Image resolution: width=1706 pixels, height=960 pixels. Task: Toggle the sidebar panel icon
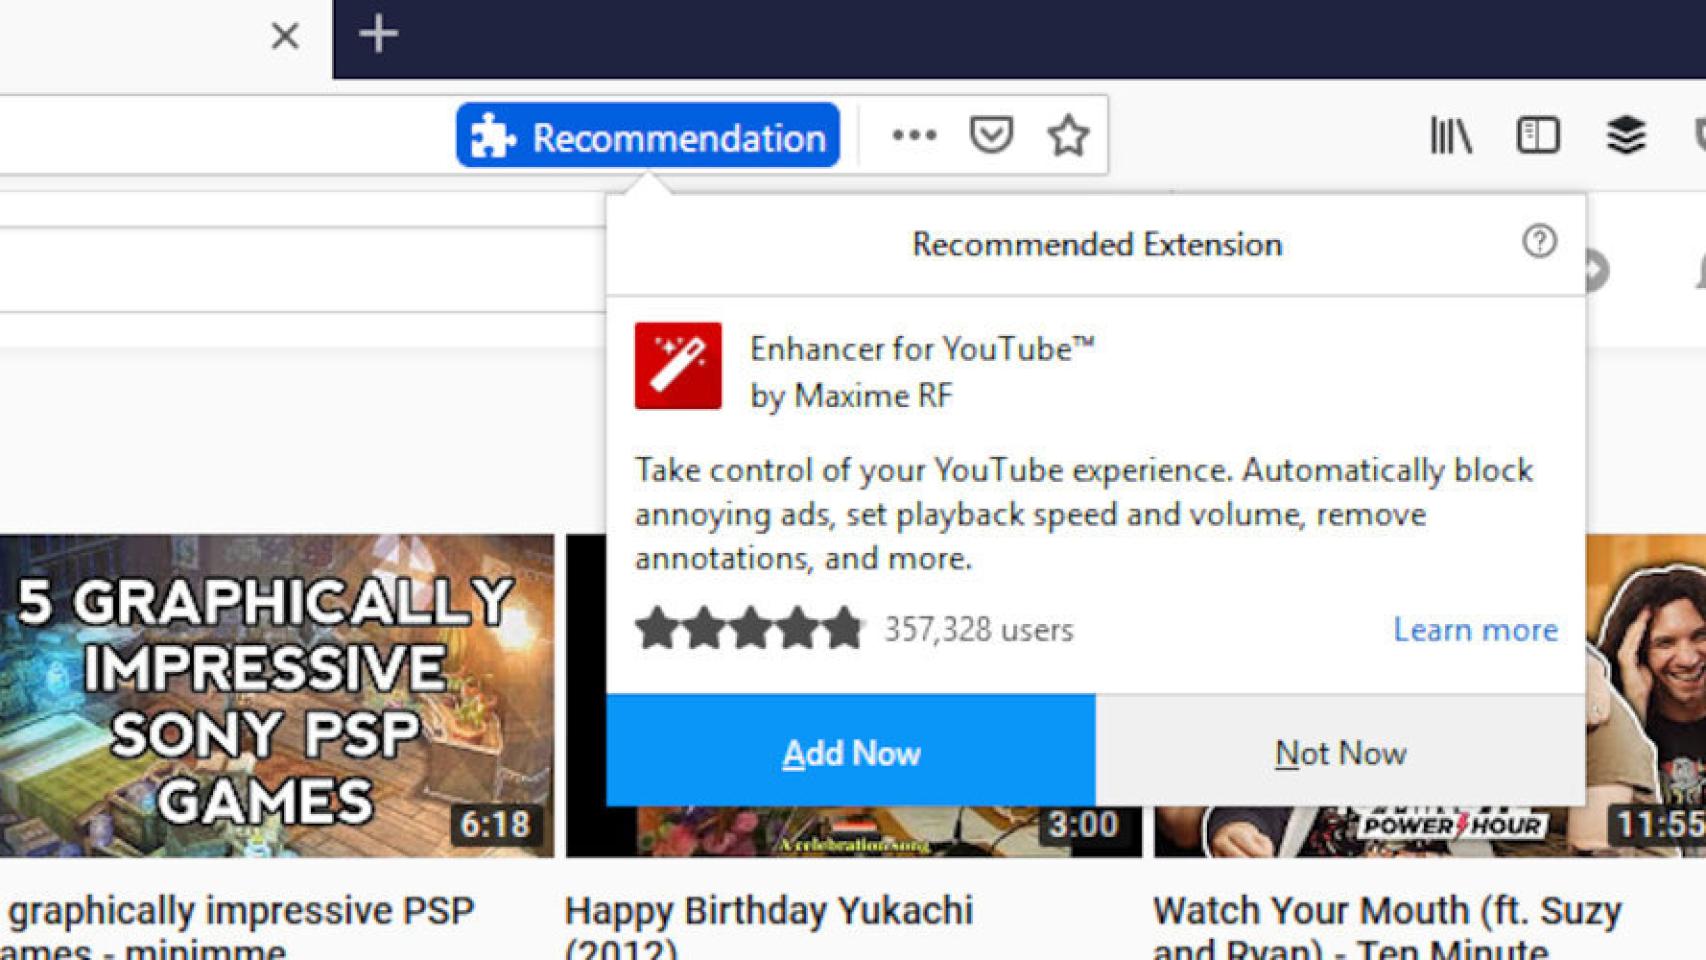(1537, 135)
